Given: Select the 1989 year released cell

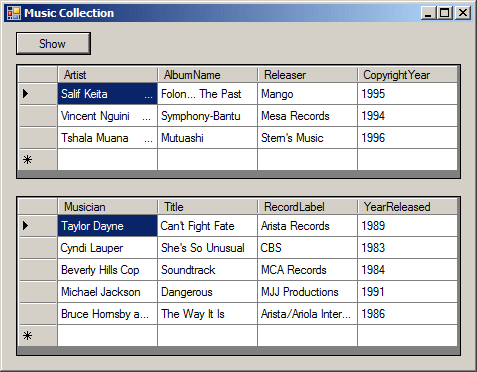Looking at the screenshot, I should (x=407, y=226).
